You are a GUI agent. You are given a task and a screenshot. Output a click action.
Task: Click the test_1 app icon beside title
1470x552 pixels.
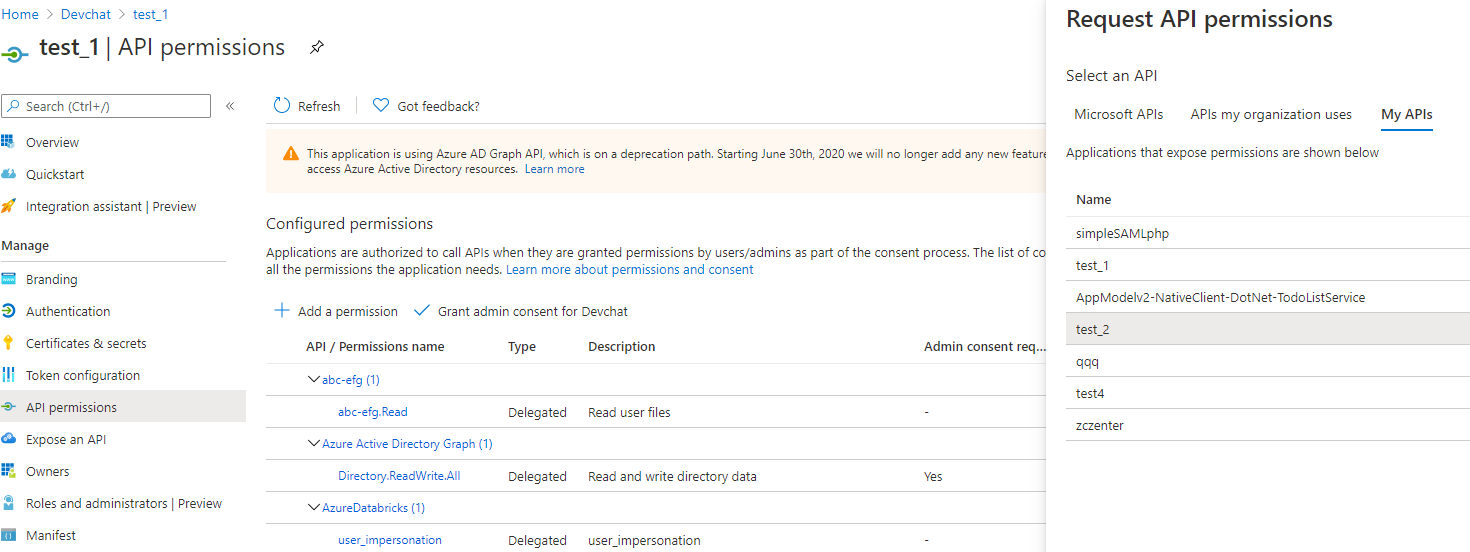point(16,53)
